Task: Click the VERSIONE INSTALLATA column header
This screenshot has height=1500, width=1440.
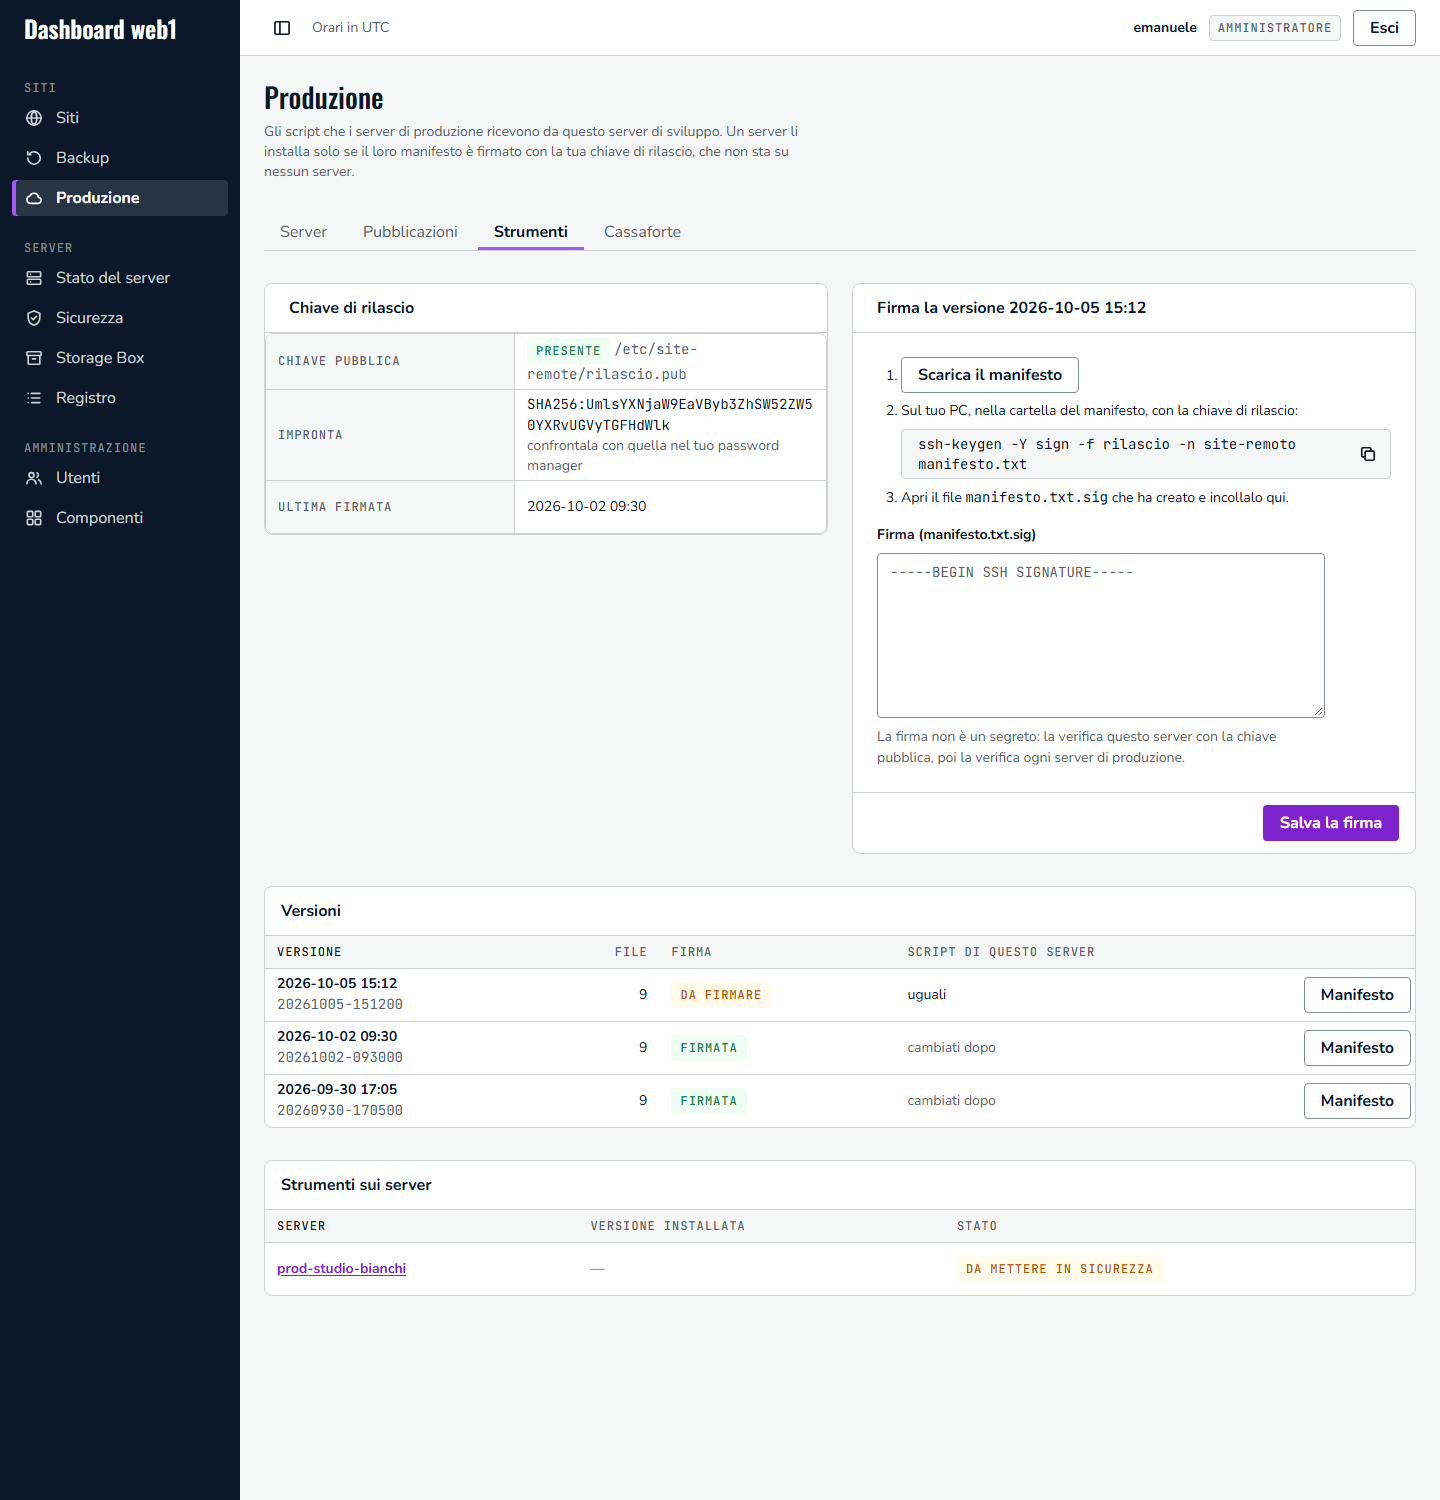Action: (667, 1226)
